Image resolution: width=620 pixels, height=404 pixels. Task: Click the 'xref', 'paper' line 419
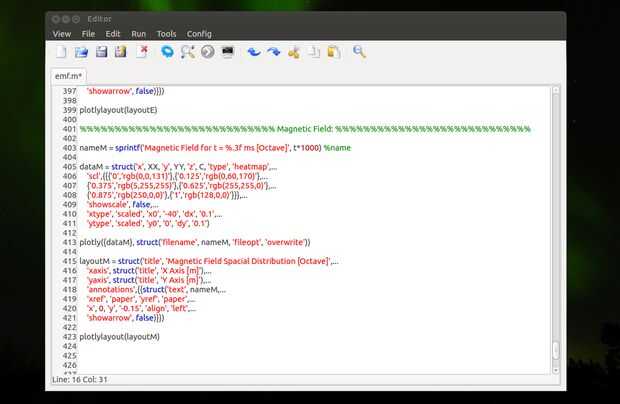pos(141,299)
